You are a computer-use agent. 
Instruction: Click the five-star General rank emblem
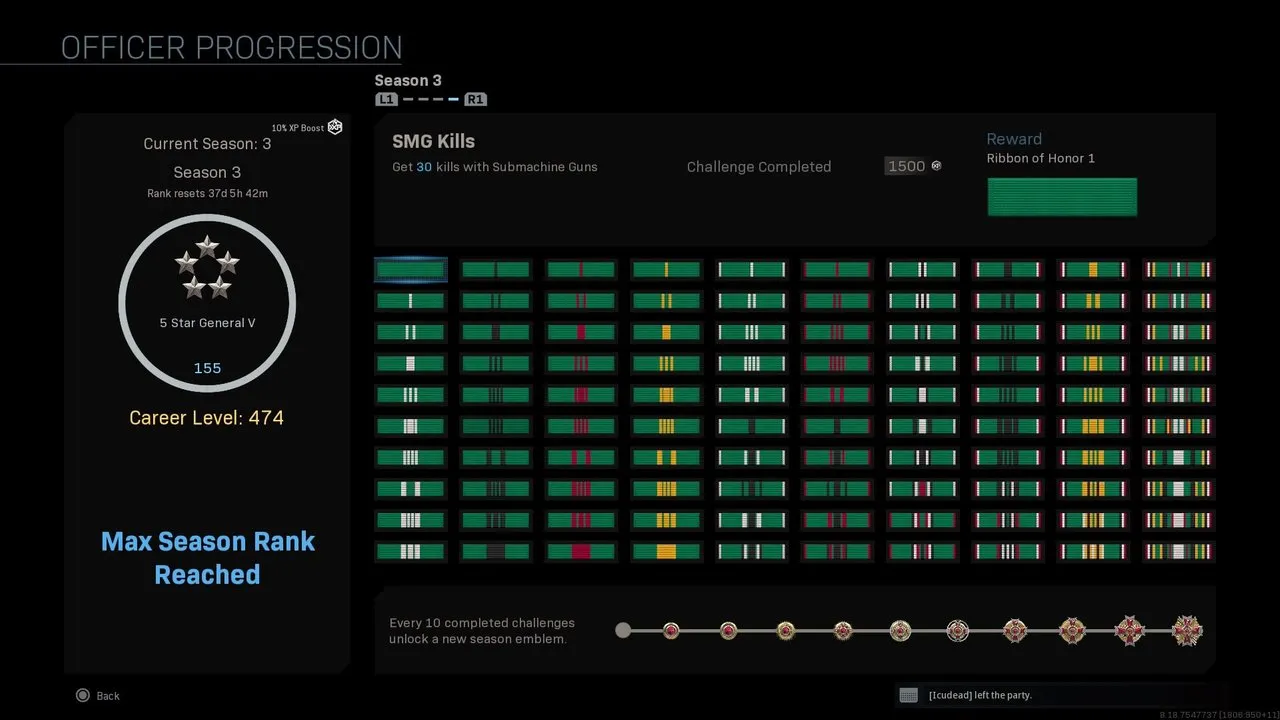pyautogui.click(x=207, y=268)
